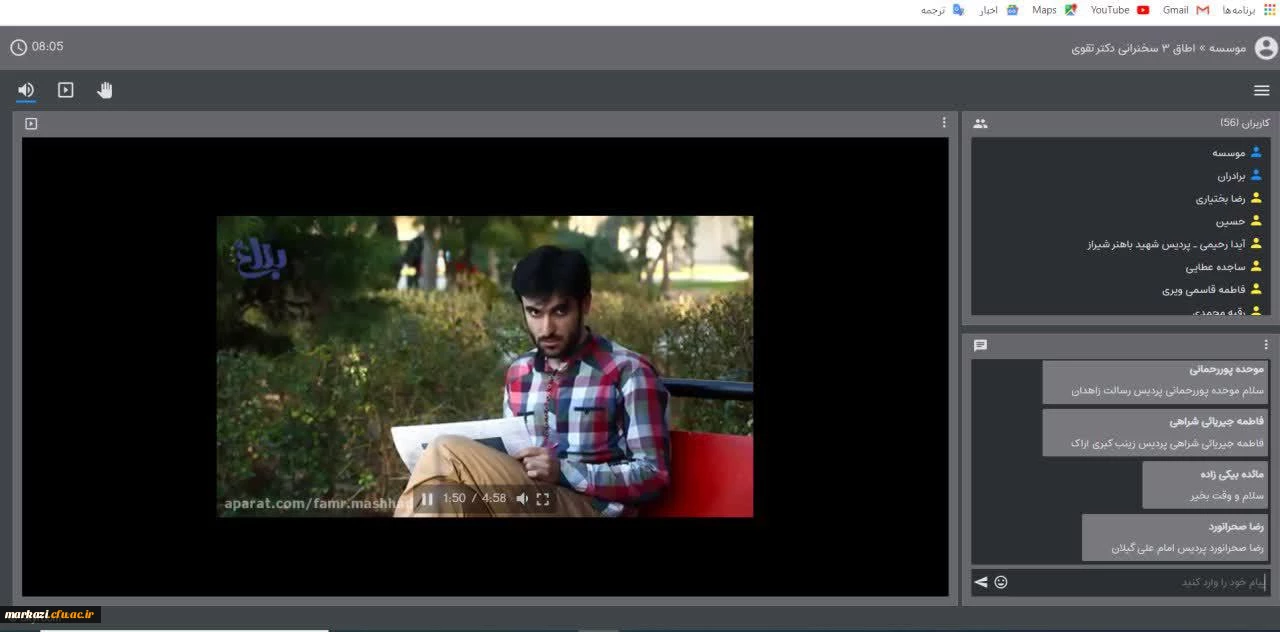The width and height of the screenshot is (1280, 632).
Task: Click the raise hand icon
Action: click(x=105, y=90)
